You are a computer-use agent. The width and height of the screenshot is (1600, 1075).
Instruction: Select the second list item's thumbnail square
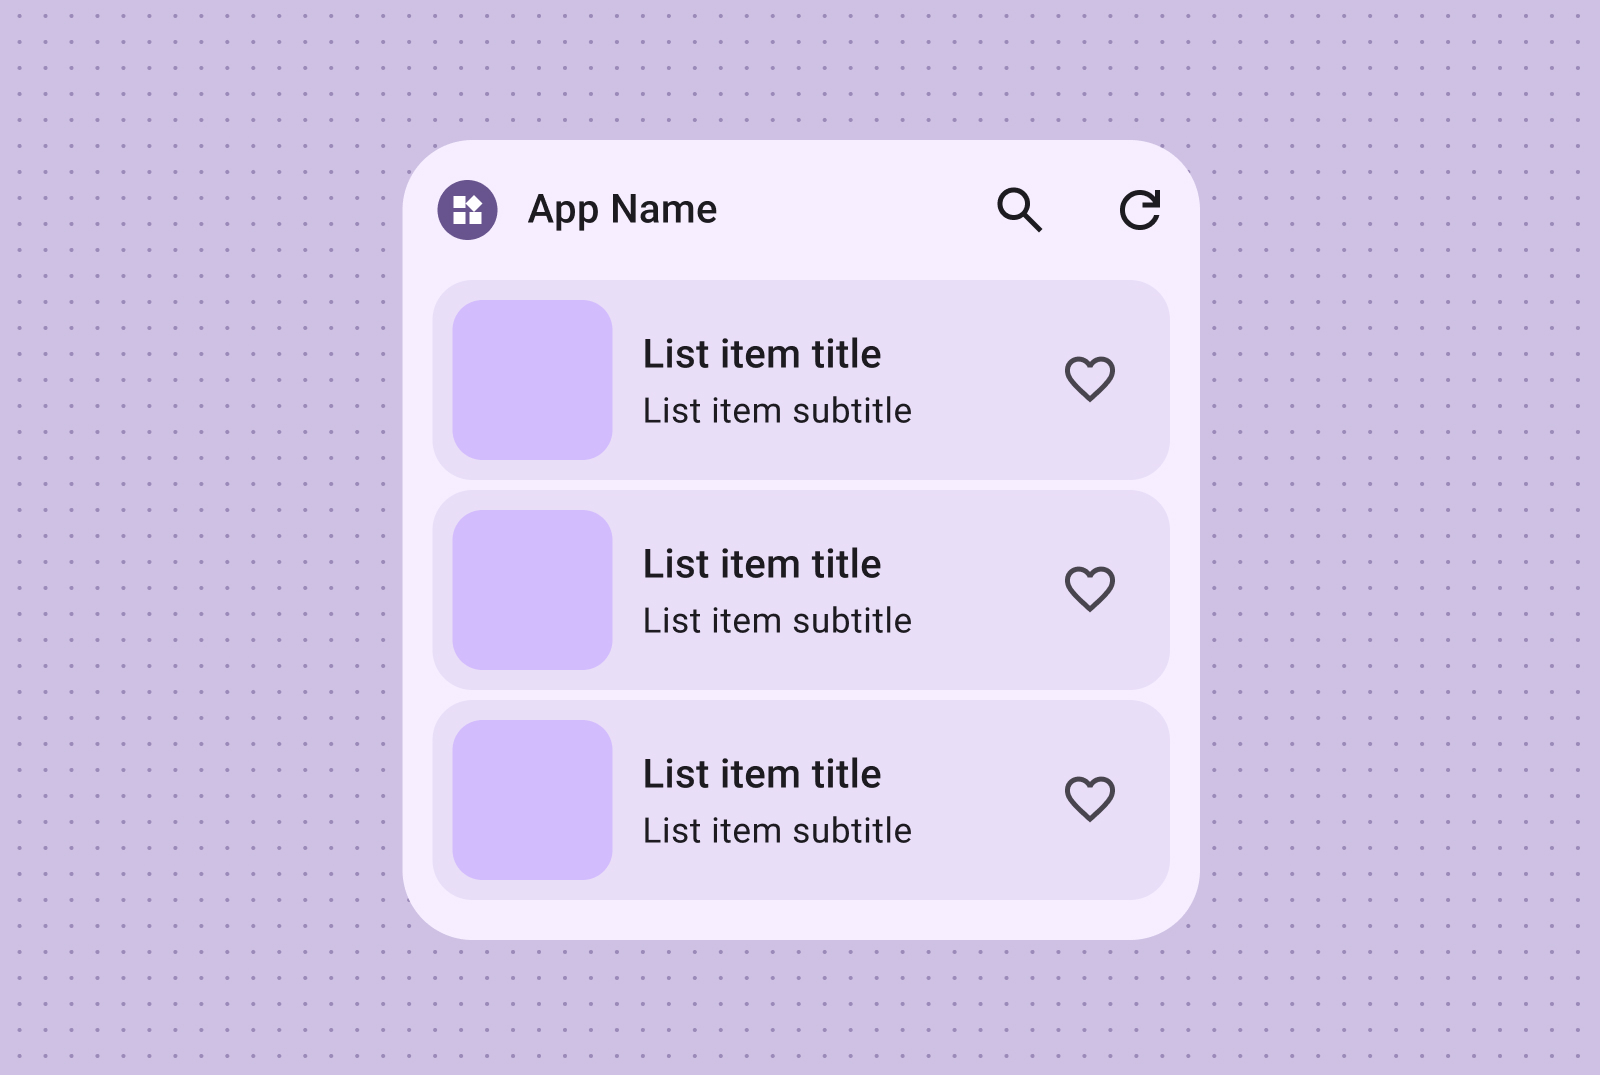(532, 590)
